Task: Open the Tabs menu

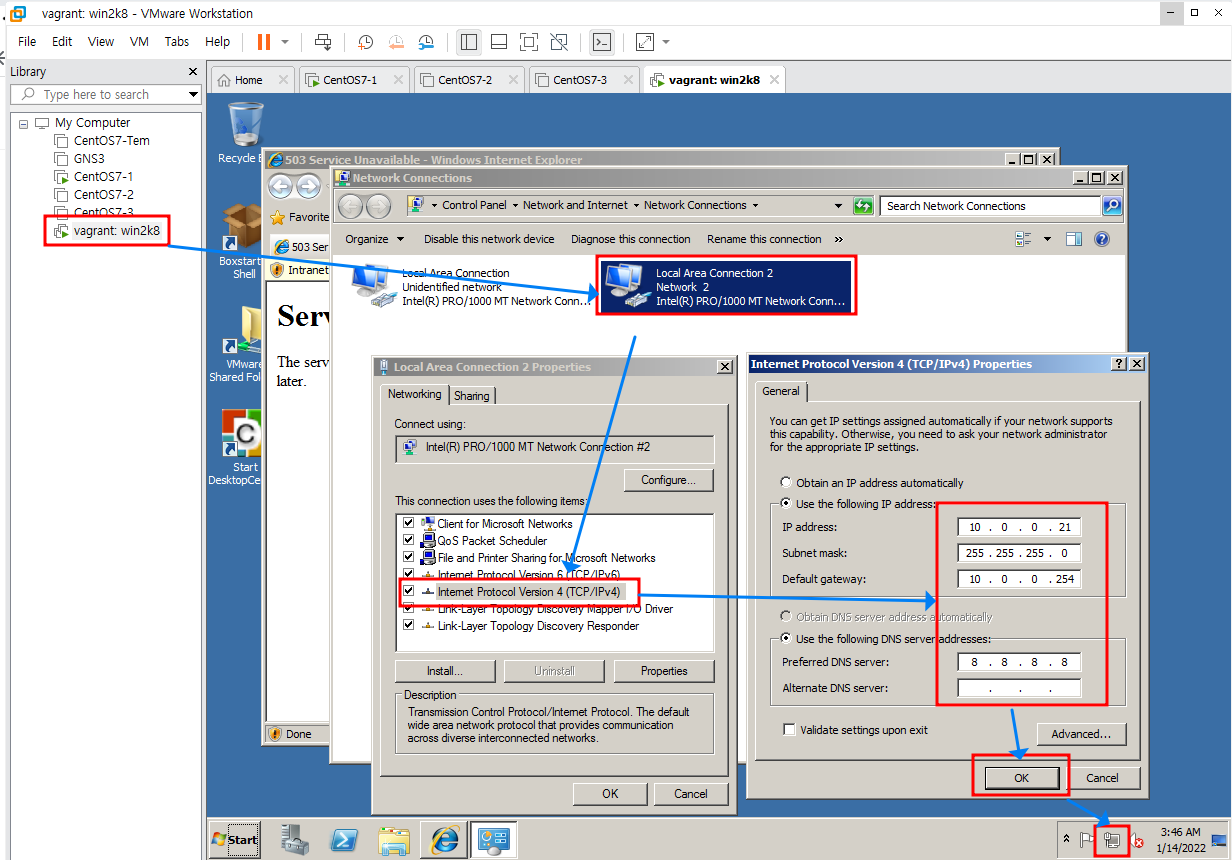Action: click(x=177, y=42)
